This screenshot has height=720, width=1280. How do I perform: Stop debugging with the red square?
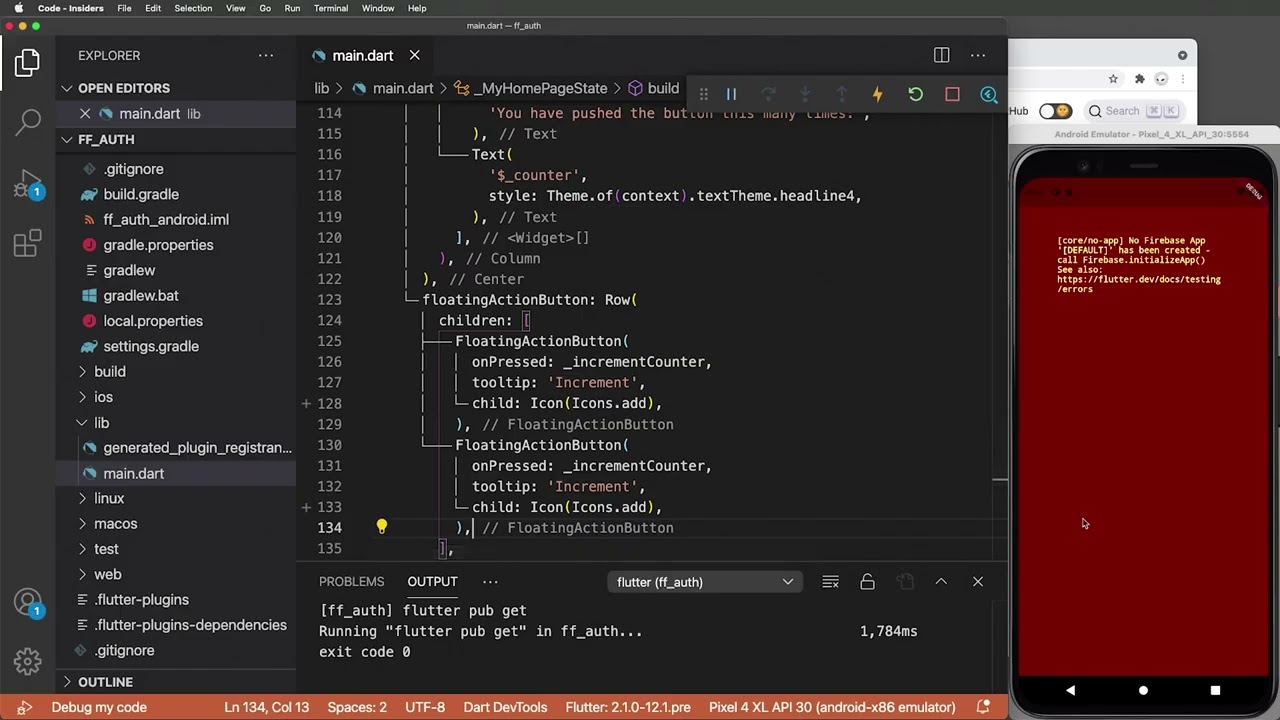[952, 94]
